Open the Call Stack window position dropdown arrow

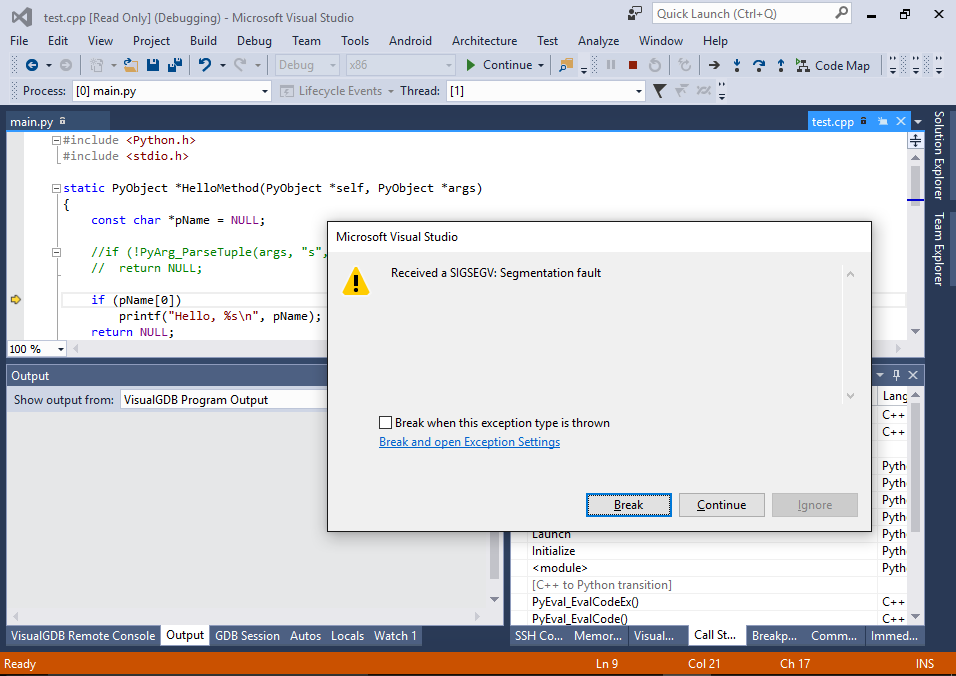880,375
